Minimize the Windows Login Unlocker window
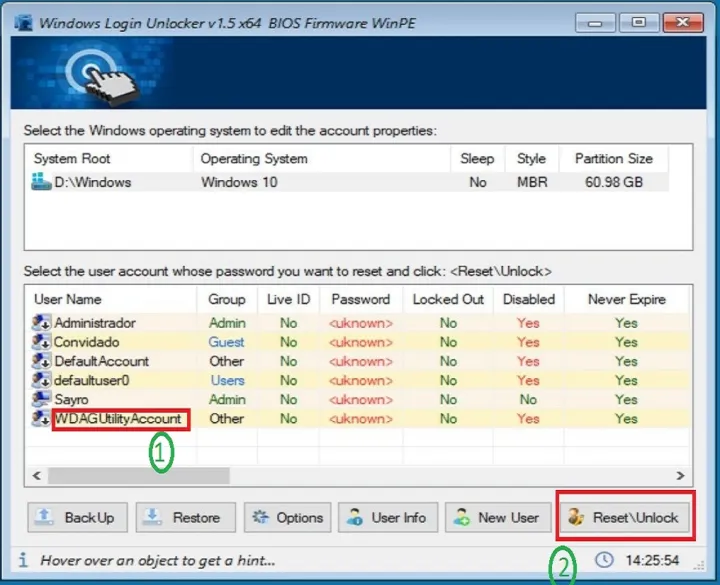This screenshot has width=720, height=585. pyautogui.click(x=595, y=23)
